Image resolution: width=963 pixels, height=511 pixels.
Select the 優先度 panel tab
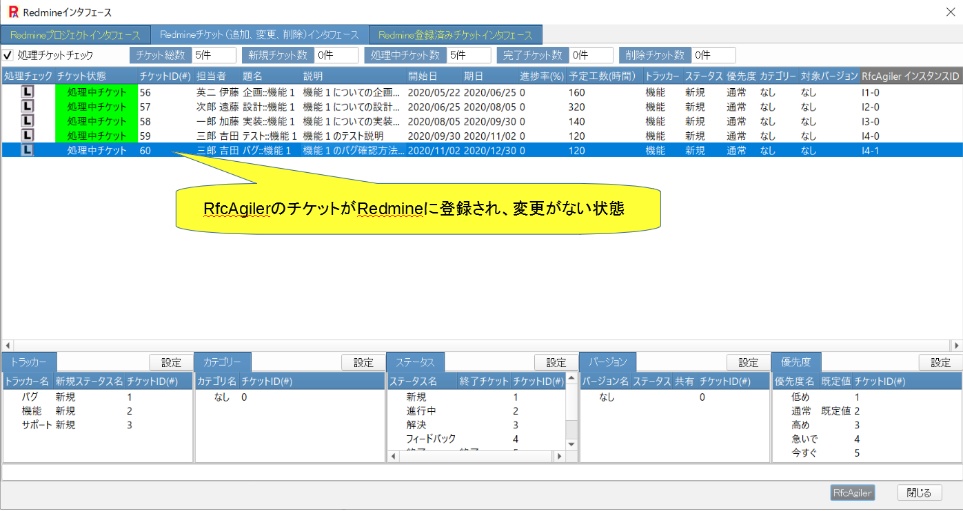tap(797, 362)
